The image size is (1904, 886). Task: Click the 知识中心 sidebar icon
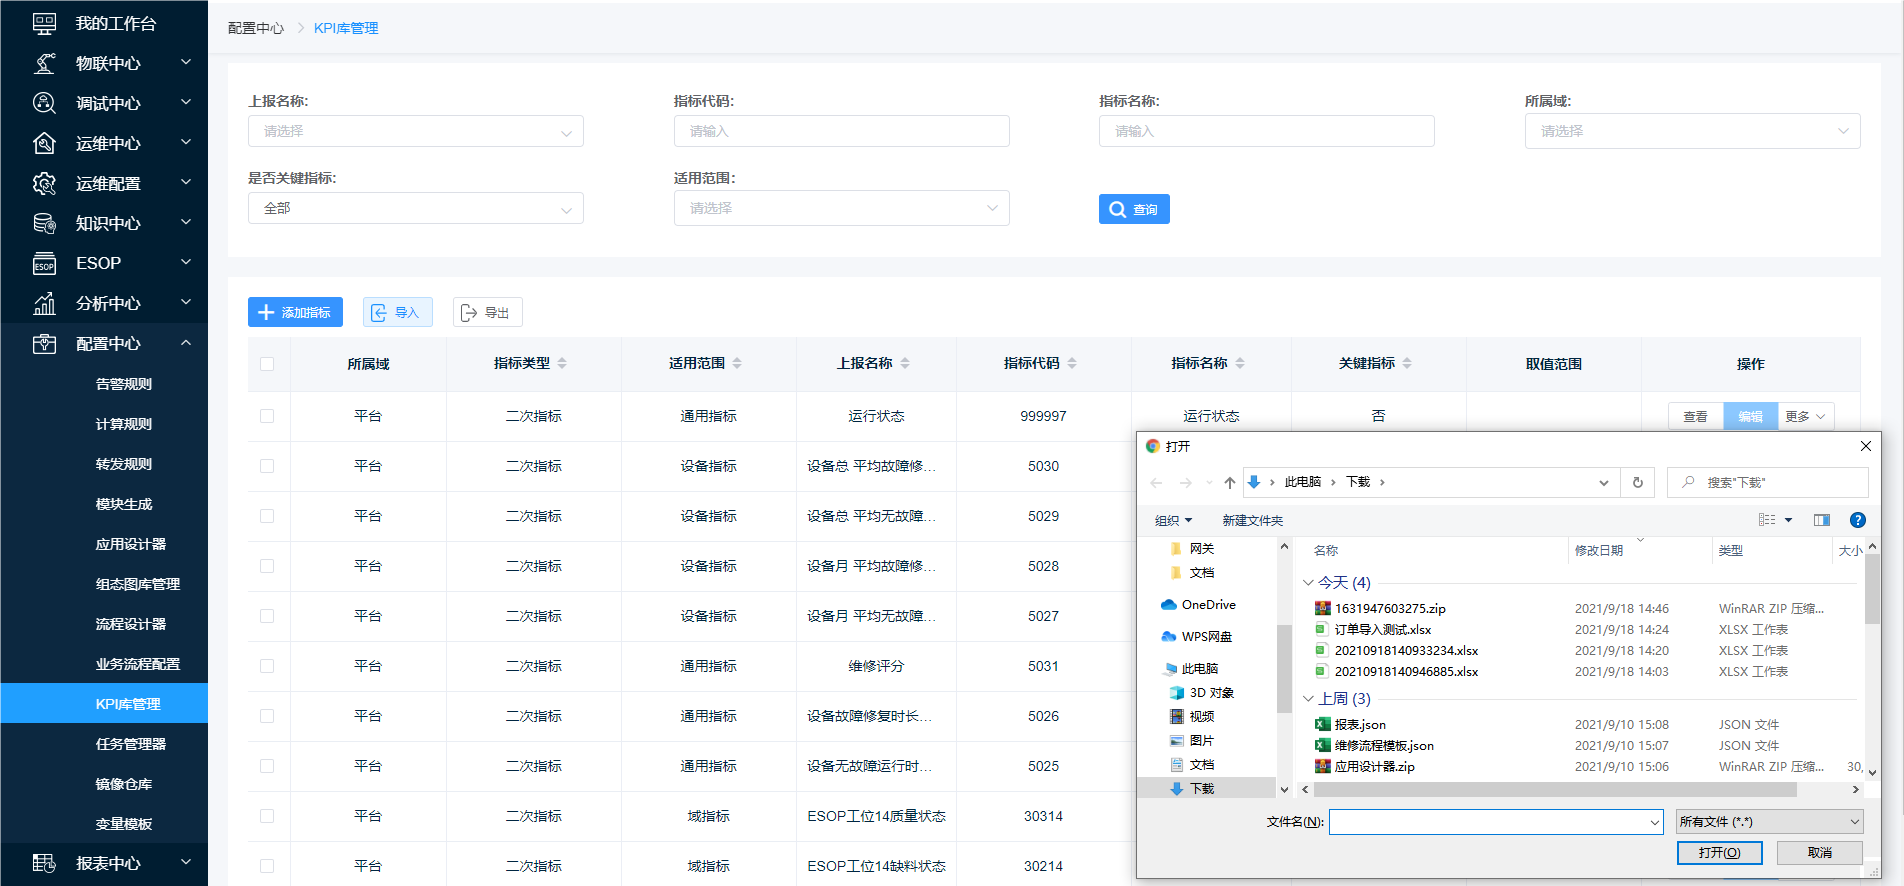(44, 223)
